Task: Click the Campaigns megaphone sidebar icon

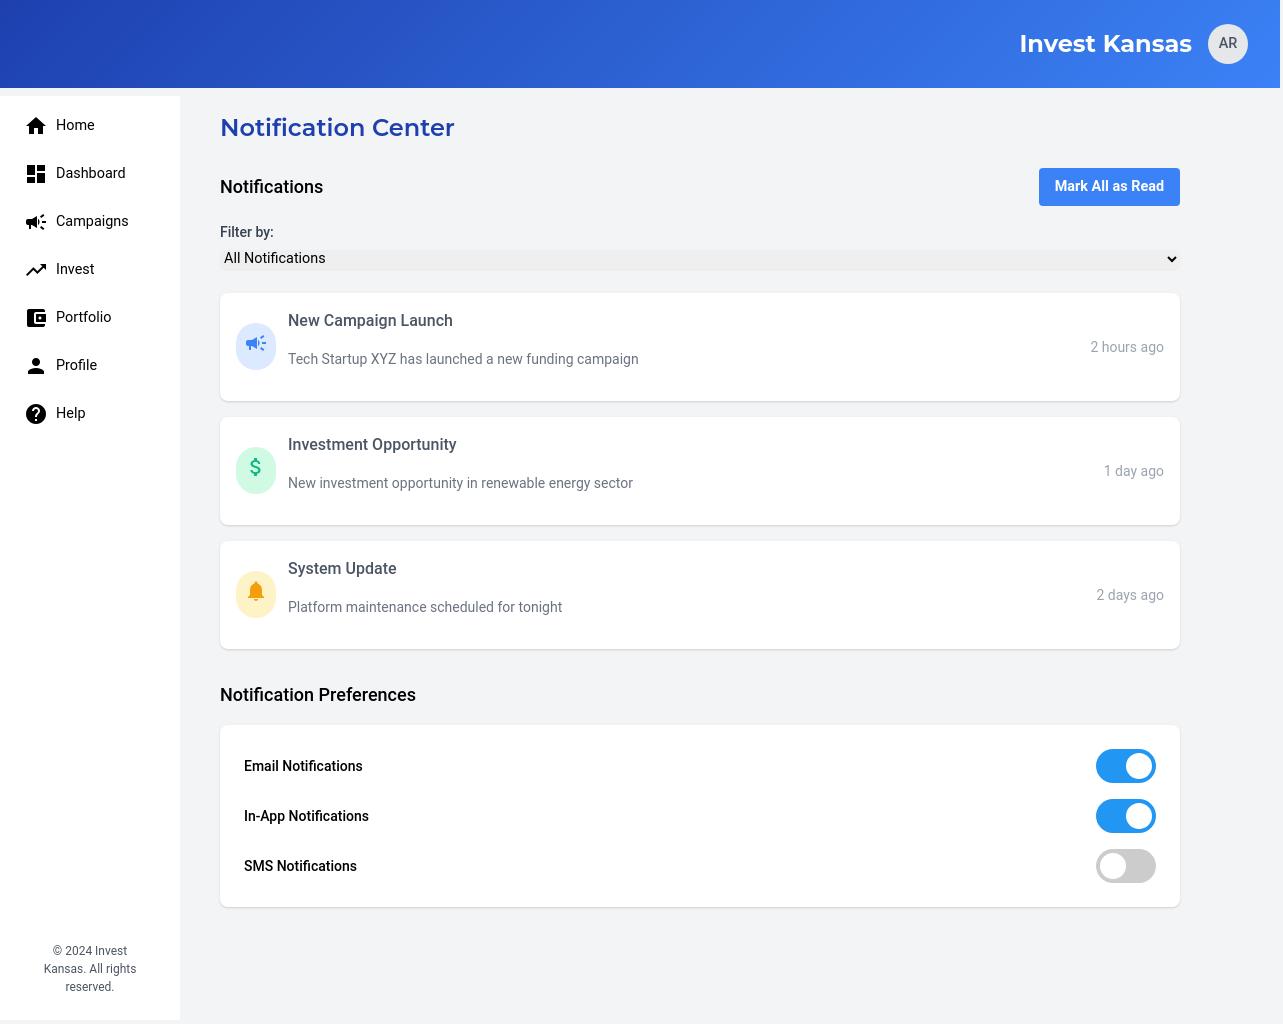Action: pos(36,222)
